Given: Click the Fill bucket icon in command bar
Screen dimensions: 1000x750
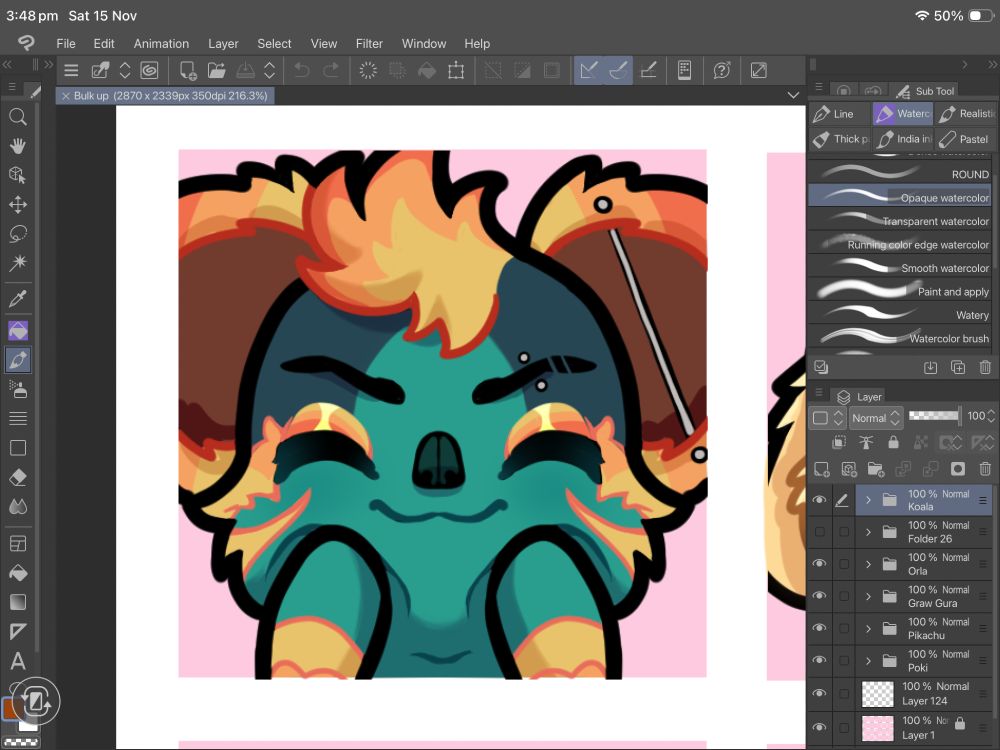Looking at the screenshot, I should [427, 70].
